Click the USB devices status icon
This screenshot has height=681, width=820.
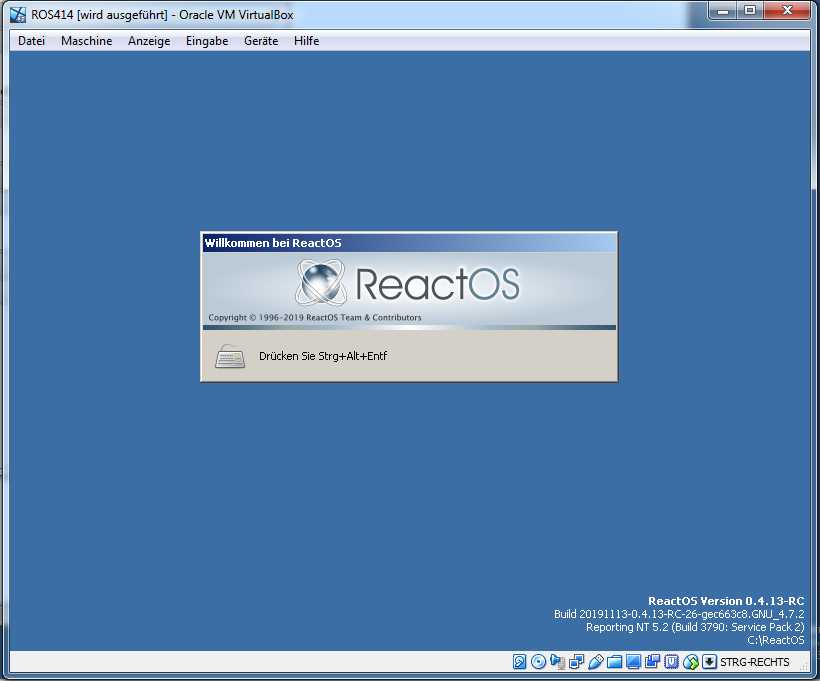596,662
